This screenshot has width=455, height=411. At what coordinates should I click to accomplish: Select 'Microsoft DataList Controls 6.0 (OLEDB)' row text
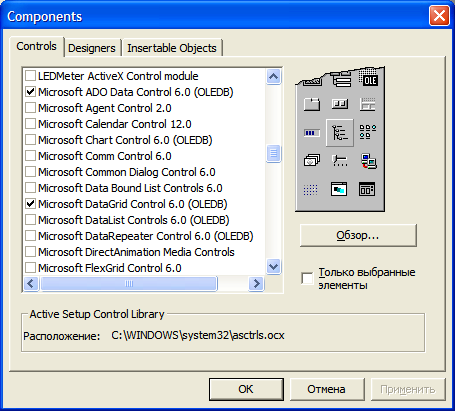[x=134, y=220]
